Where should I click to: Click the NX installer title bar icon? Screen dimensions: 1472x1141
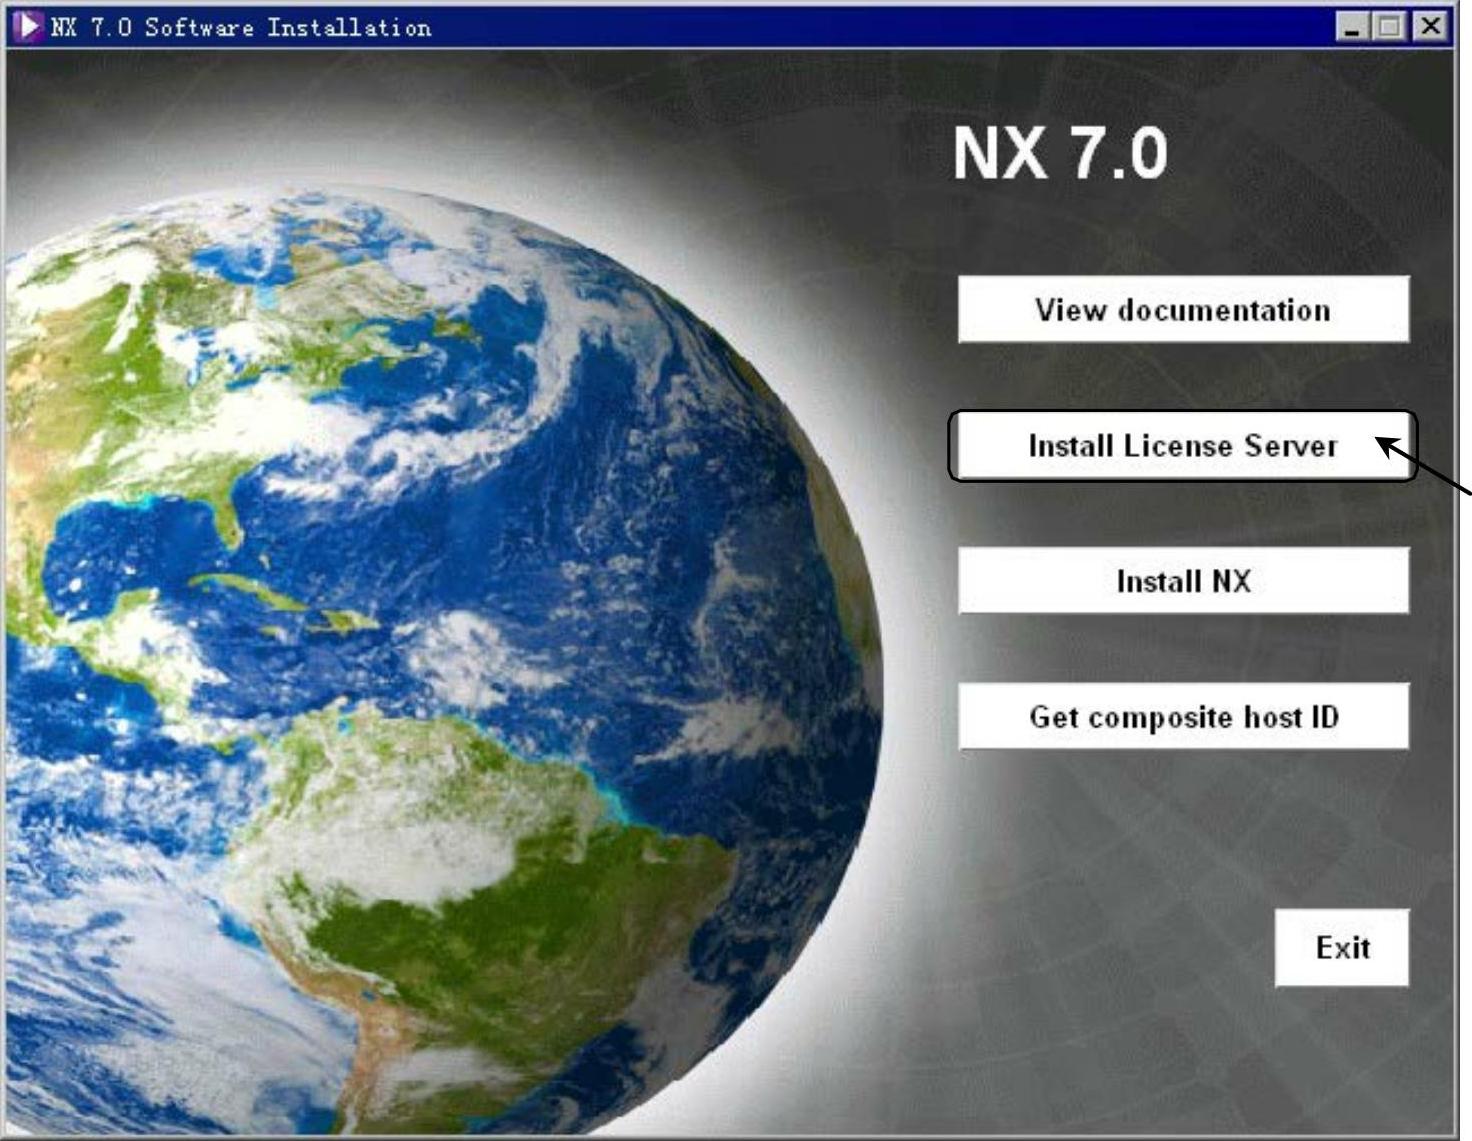(x=29, y=26)
